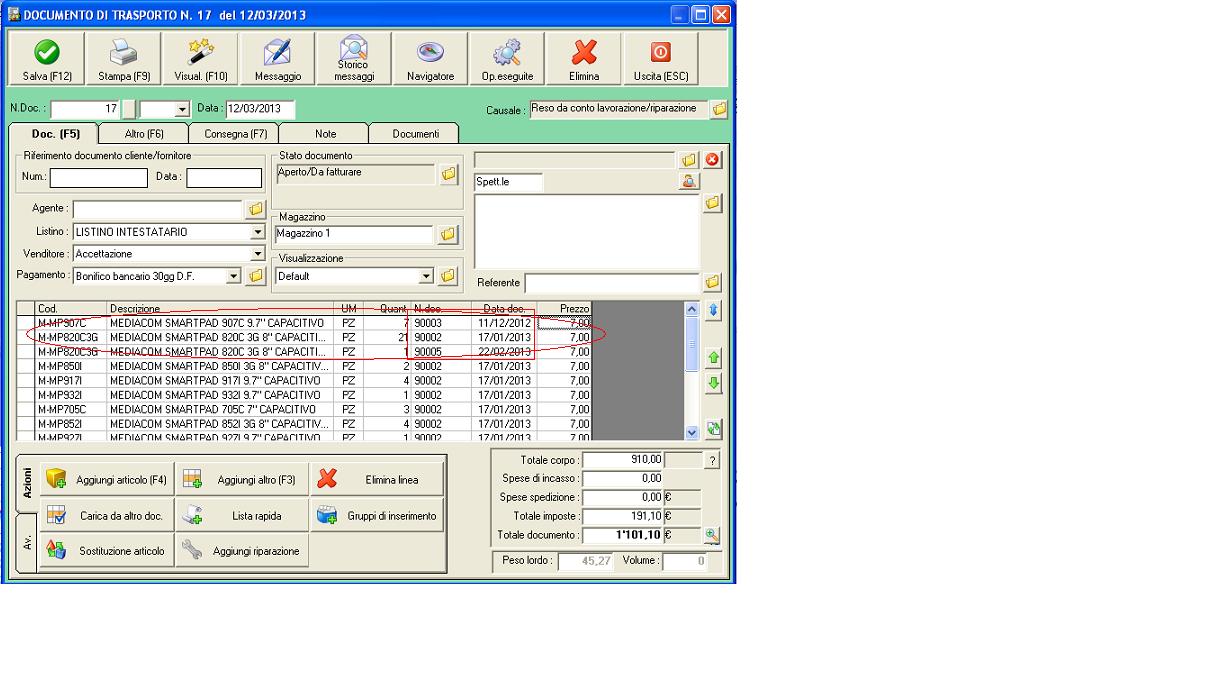Click Lista rapida button
Image resolution: width=1224 pixels, height=692 pixels.
pos(241,516)
